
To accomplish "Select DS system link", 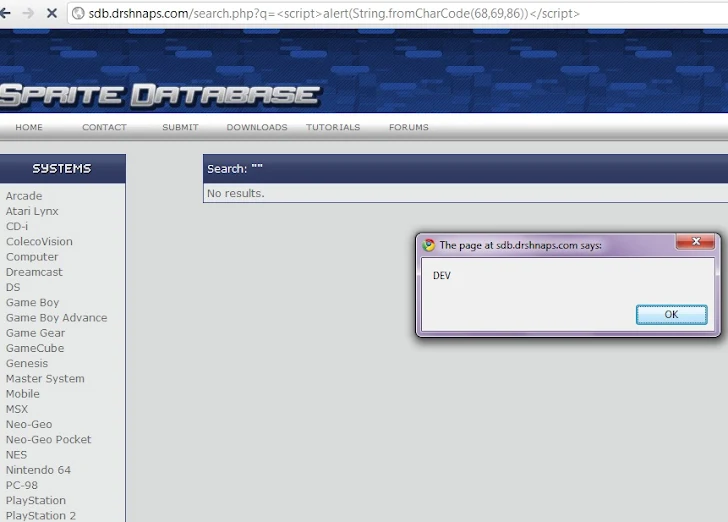I will point(13,287).
